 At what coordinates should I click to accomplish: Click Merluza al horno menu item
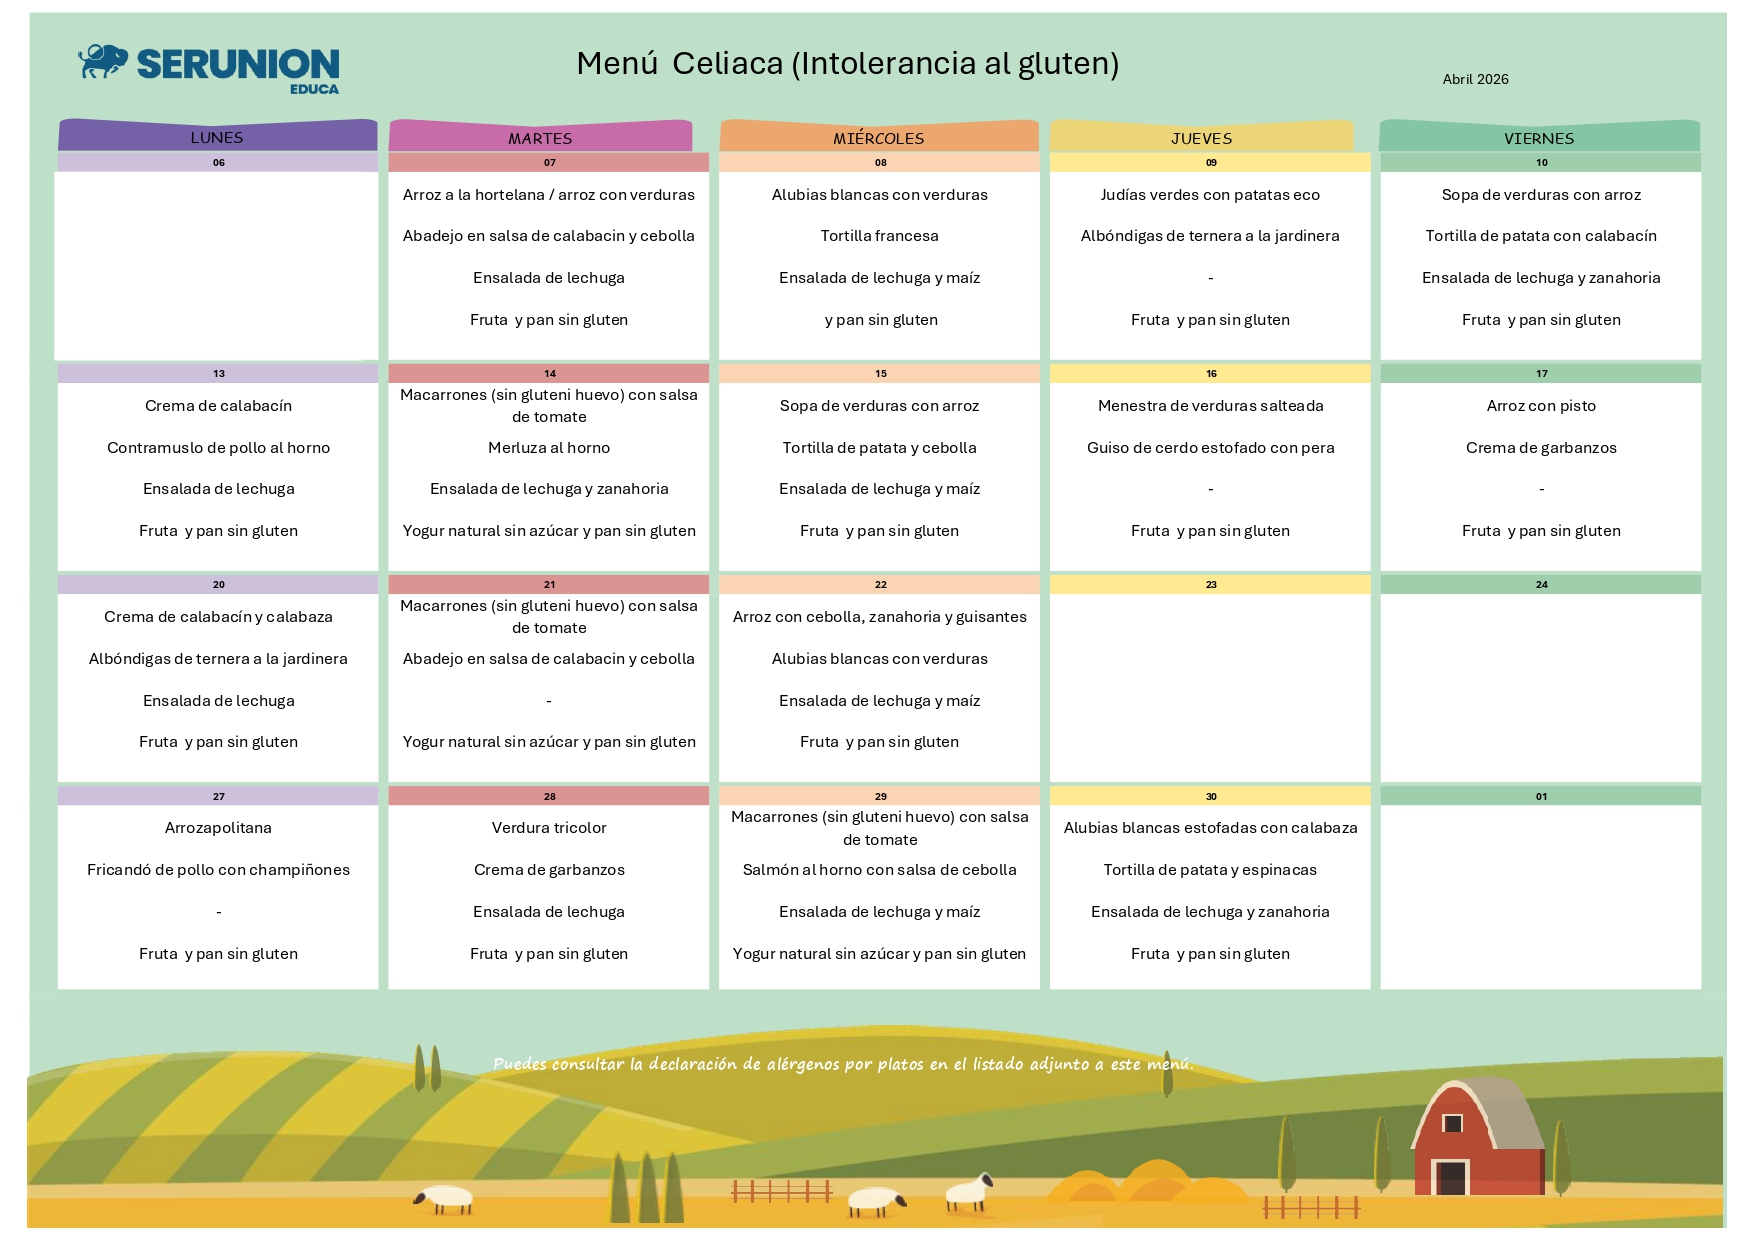tap(549, 448)
